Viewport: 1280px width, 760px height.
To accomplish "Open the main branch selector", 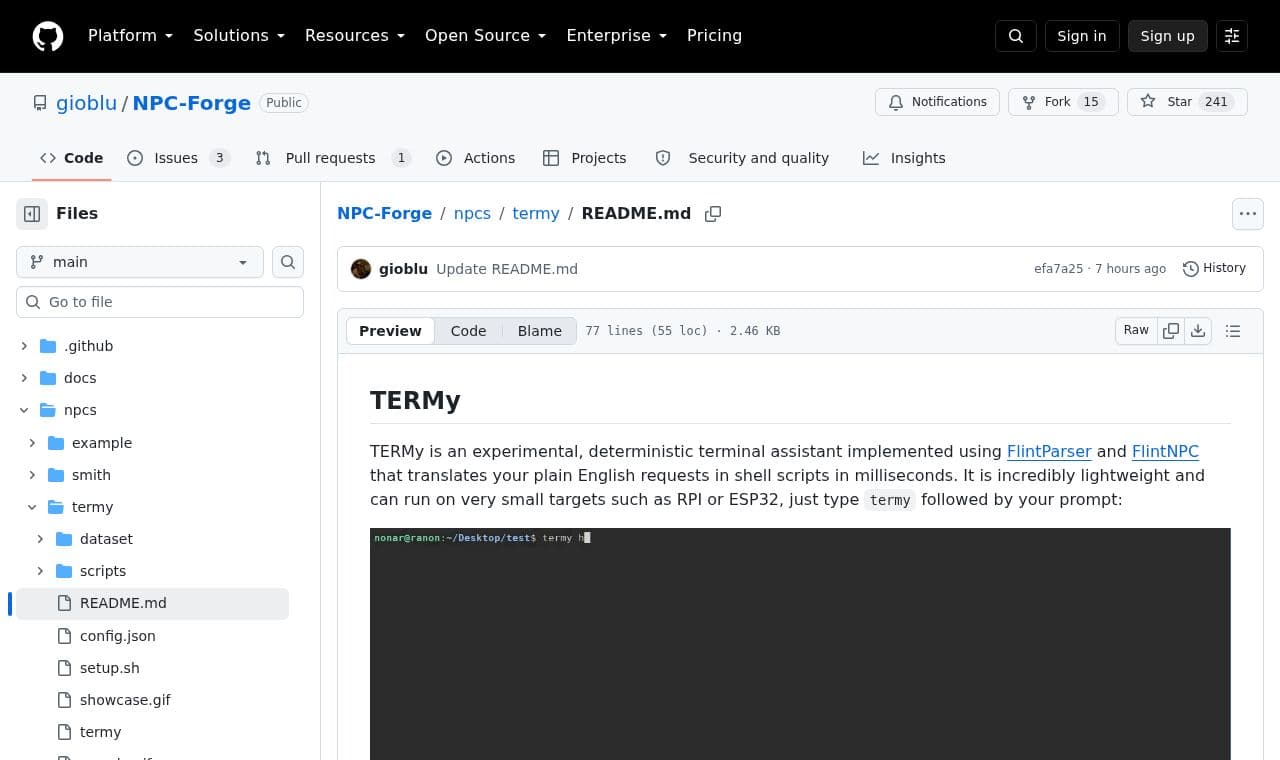I will (x=140, y=262).
